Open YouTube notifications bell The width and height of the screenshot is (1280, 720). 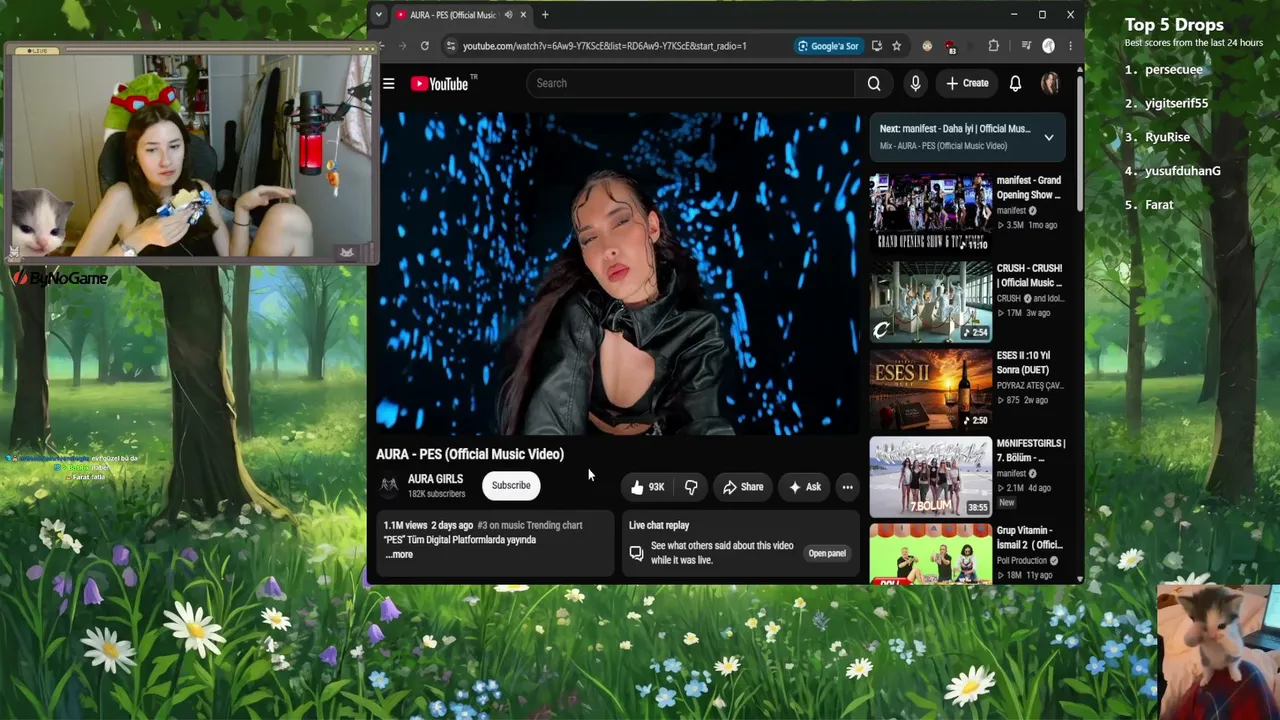pyautogui.click(x=1015, y=84)
